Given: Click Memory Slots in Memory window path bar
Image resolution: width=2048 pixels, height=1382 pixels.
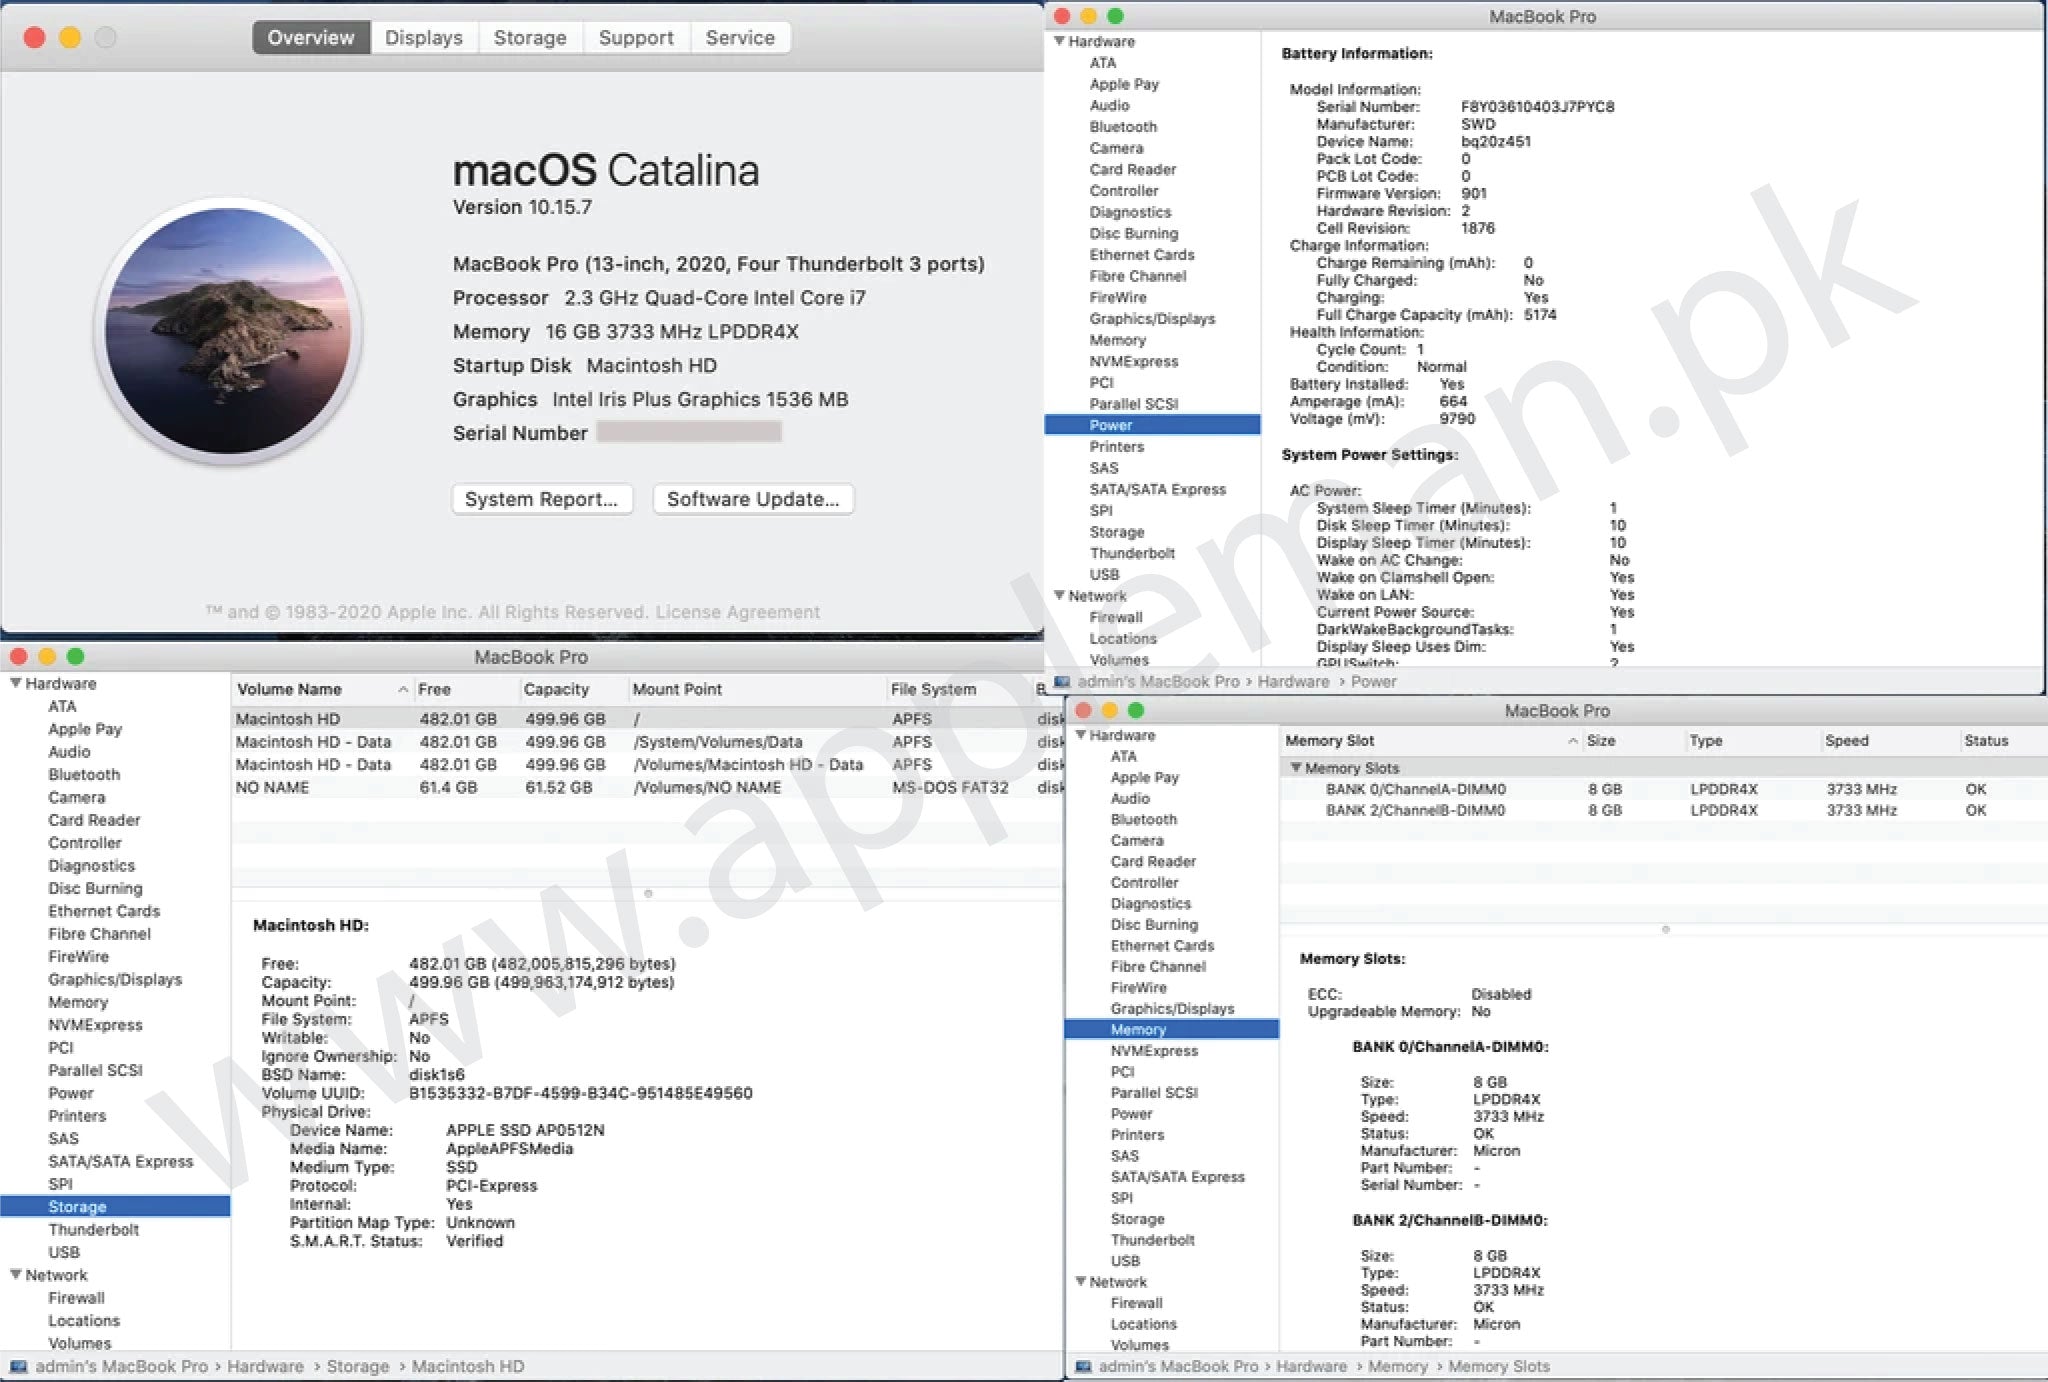Looking at the screenshot, I should 1499,1366.
